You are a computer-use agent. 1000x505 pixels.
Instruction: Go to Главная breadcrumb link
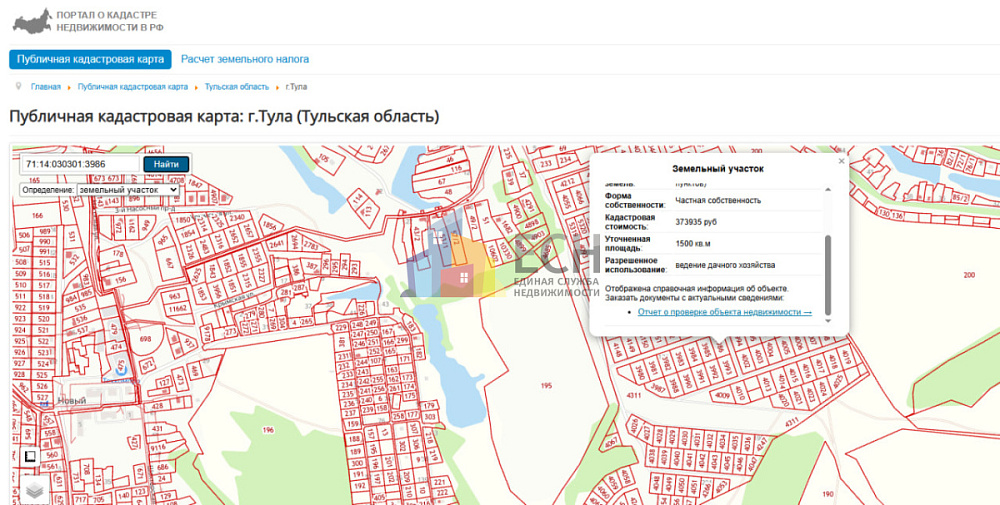point(46,87)
